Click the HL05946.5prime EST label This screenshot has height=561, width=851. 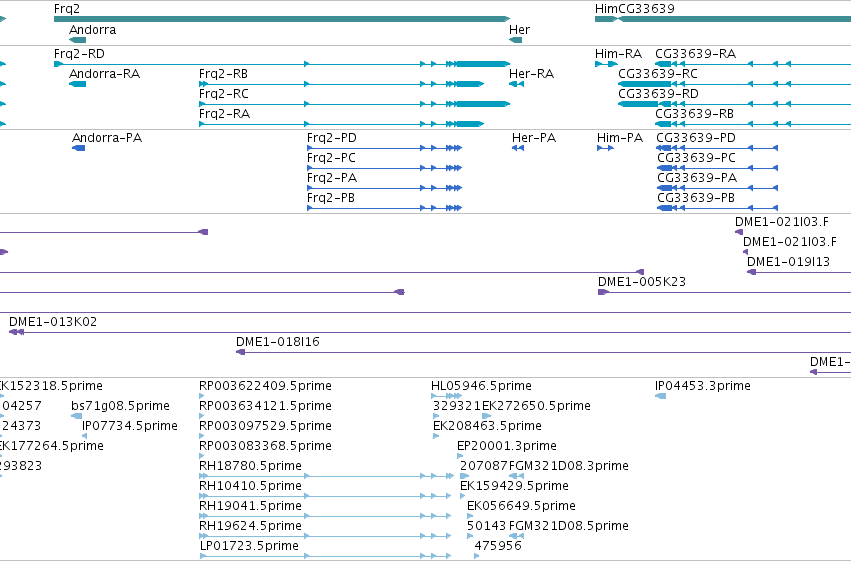coord(481,386)
